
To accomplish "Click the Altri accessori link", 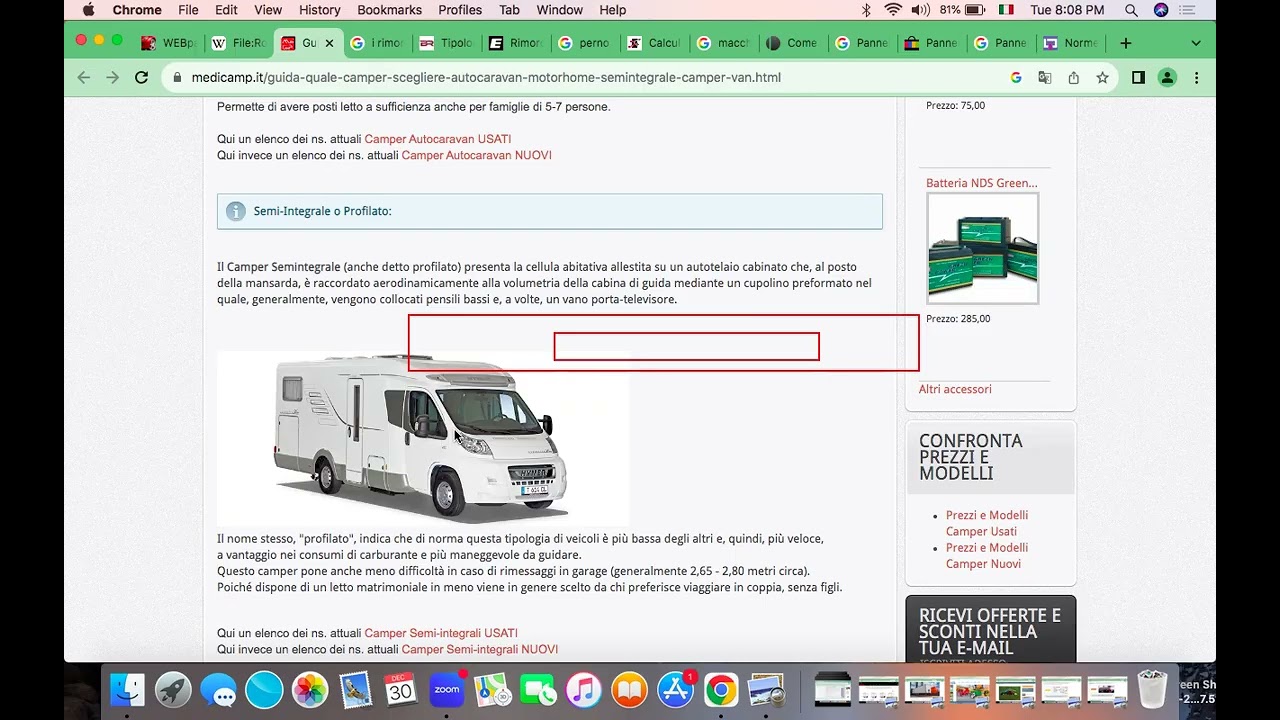I will (x=955, y=389).
